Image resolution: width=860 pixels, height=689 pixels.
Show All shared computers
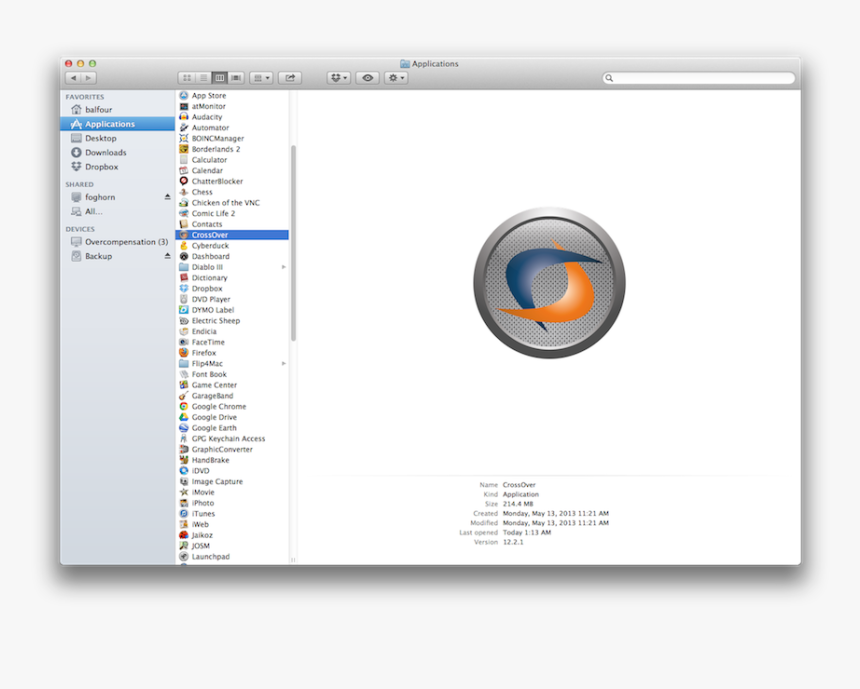tap(117, 211)
